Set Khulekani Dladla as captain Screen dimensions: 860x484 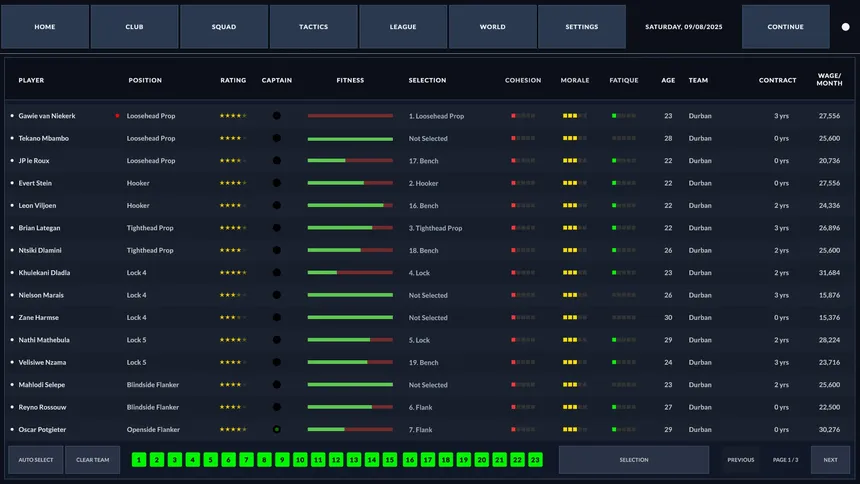coord(276,273)
